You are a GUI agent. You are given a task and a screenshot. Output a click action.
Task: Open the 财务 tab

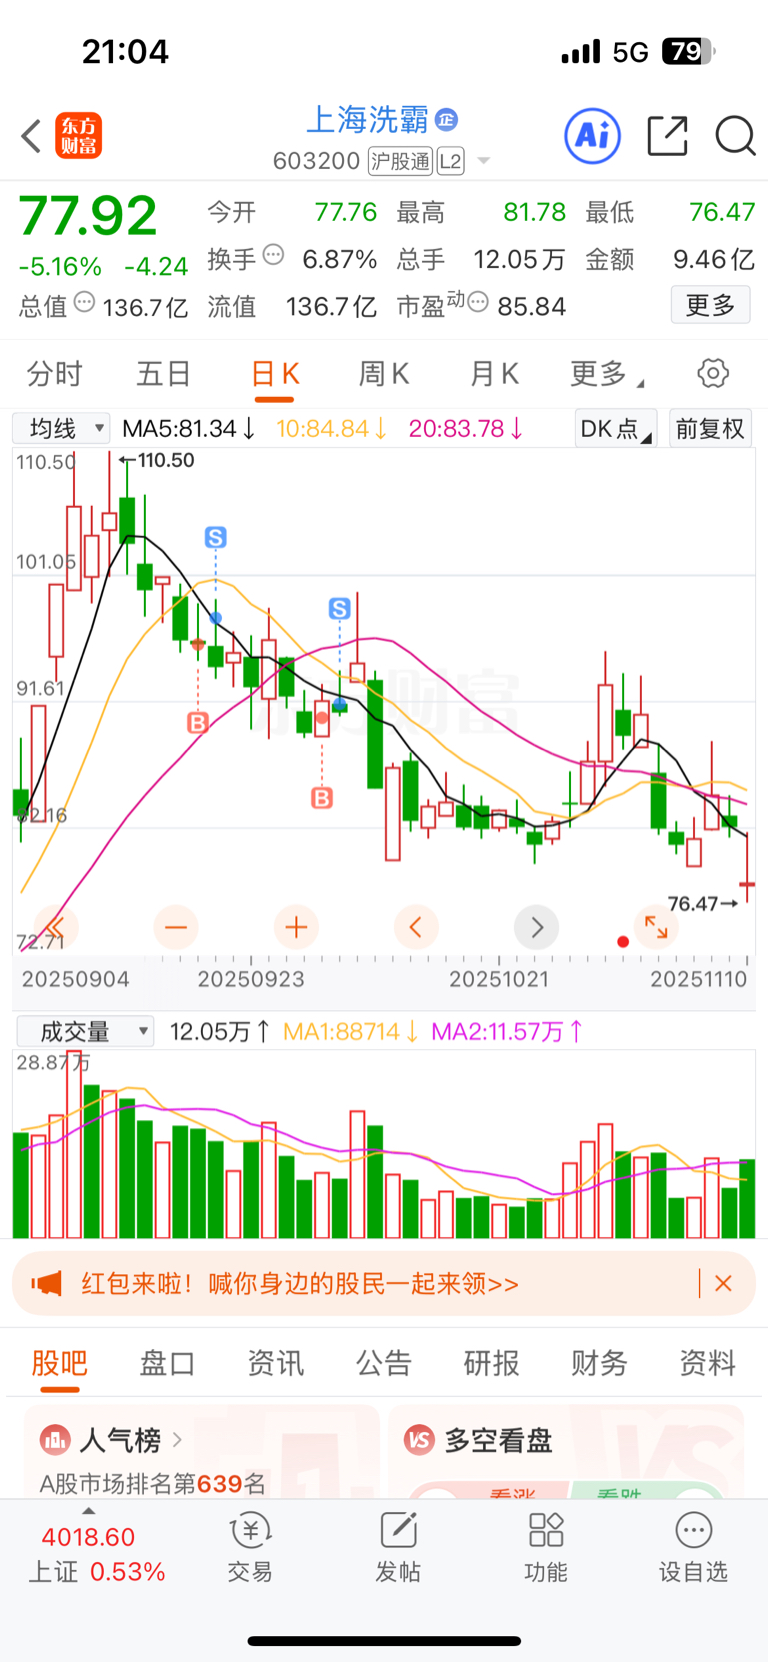pyautogui.click(x=599, y=1363)
